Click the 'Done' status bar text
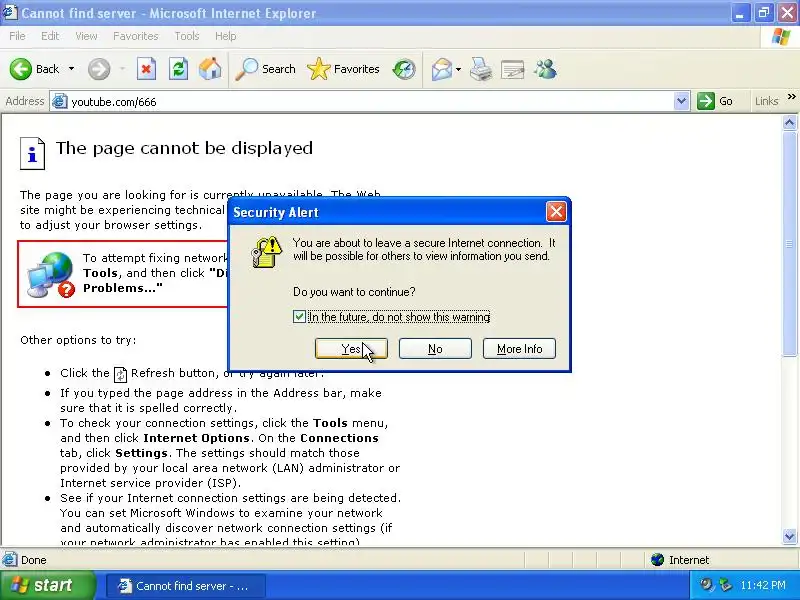The image size is (800, 600). point(34,560)
